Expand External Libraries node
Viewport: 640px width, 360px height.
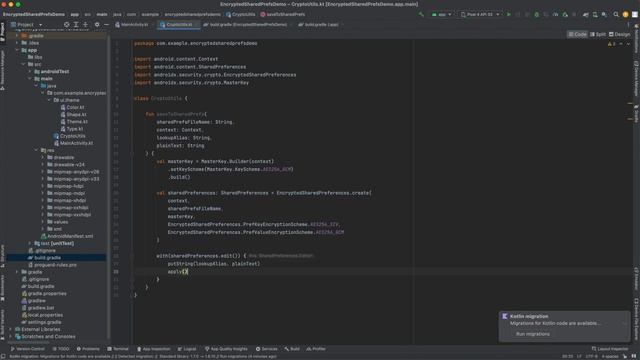point(11,329)
